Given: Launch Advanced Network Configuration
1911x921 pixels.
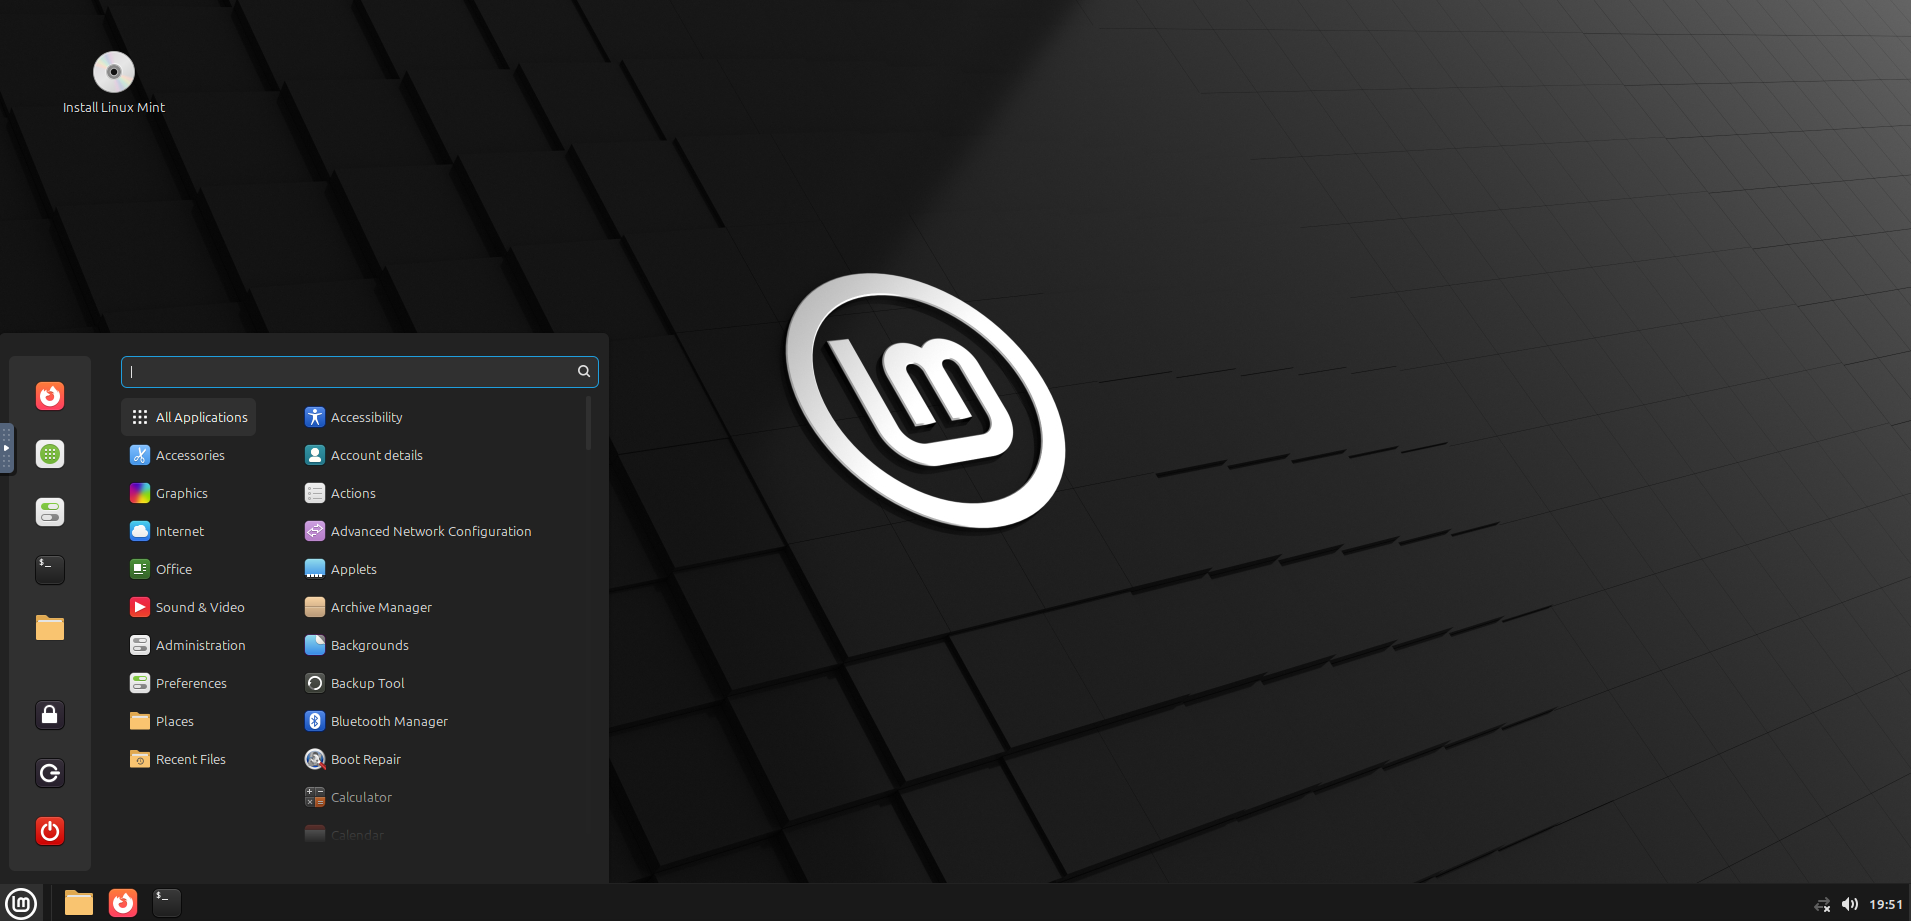Looking at the screenshot, I should coord(440,531).
